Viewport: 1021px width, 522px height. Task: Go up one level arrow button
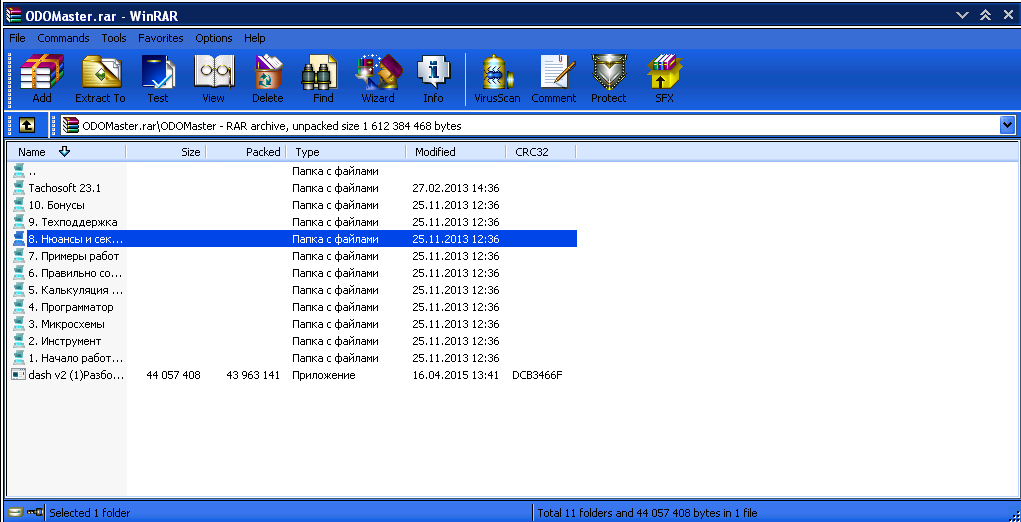pyautogui.click(x=27, y=125)
